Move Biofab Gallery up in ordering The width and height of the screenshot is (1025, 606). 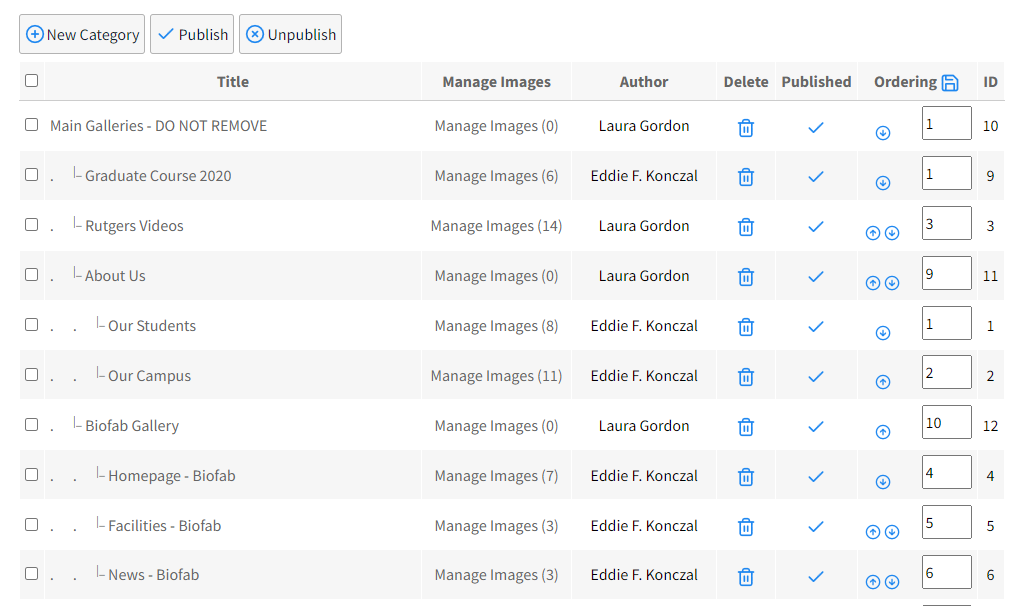point(882,432)
